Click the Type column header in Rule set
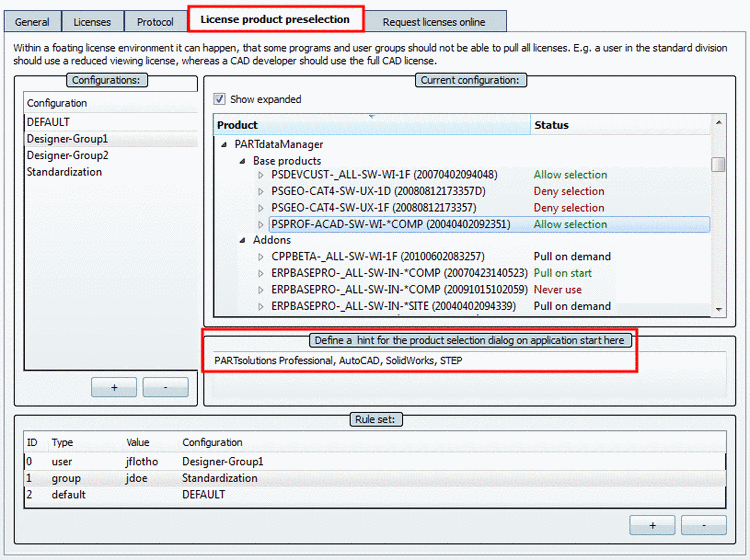 coord(62,442)
